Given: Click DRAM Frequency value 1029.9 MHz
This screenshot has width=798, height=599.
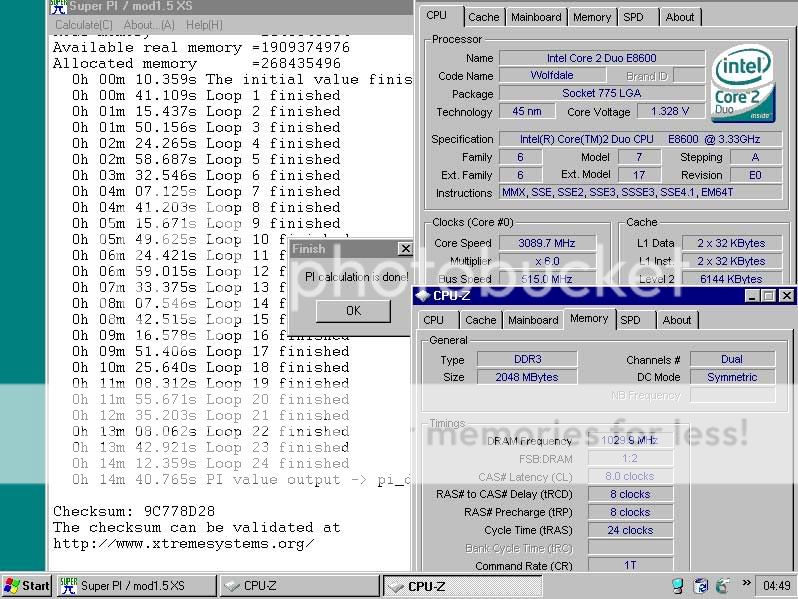Looking at the screenshot, I should [630, 440].
